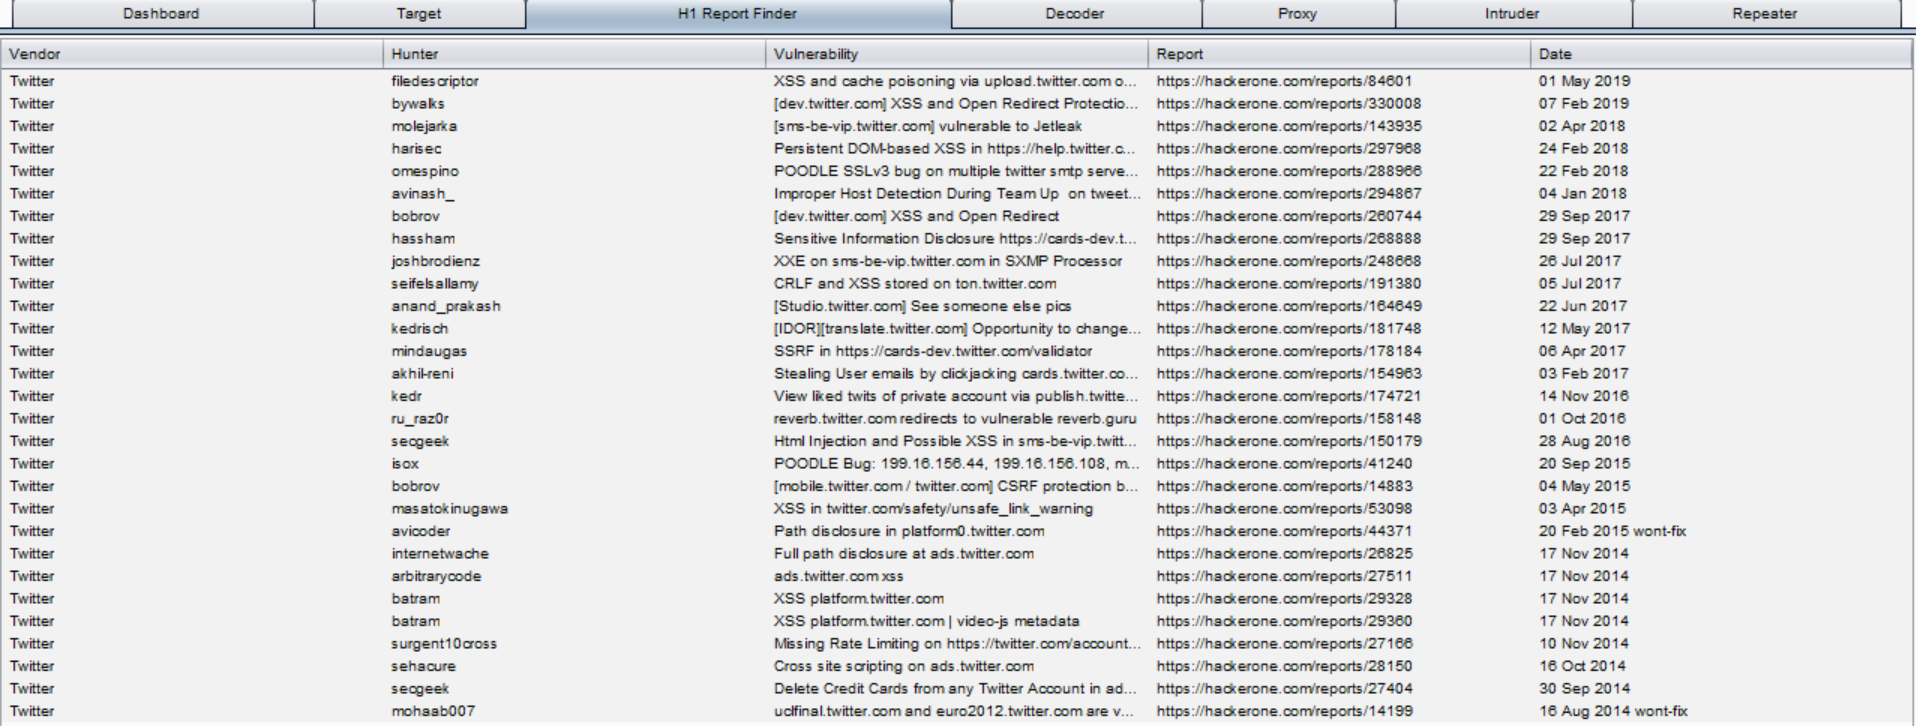Select 'Path disclosure in platform0' vulnerability cell
This screenshot has height=726, width=1916.
pos(957,531)
